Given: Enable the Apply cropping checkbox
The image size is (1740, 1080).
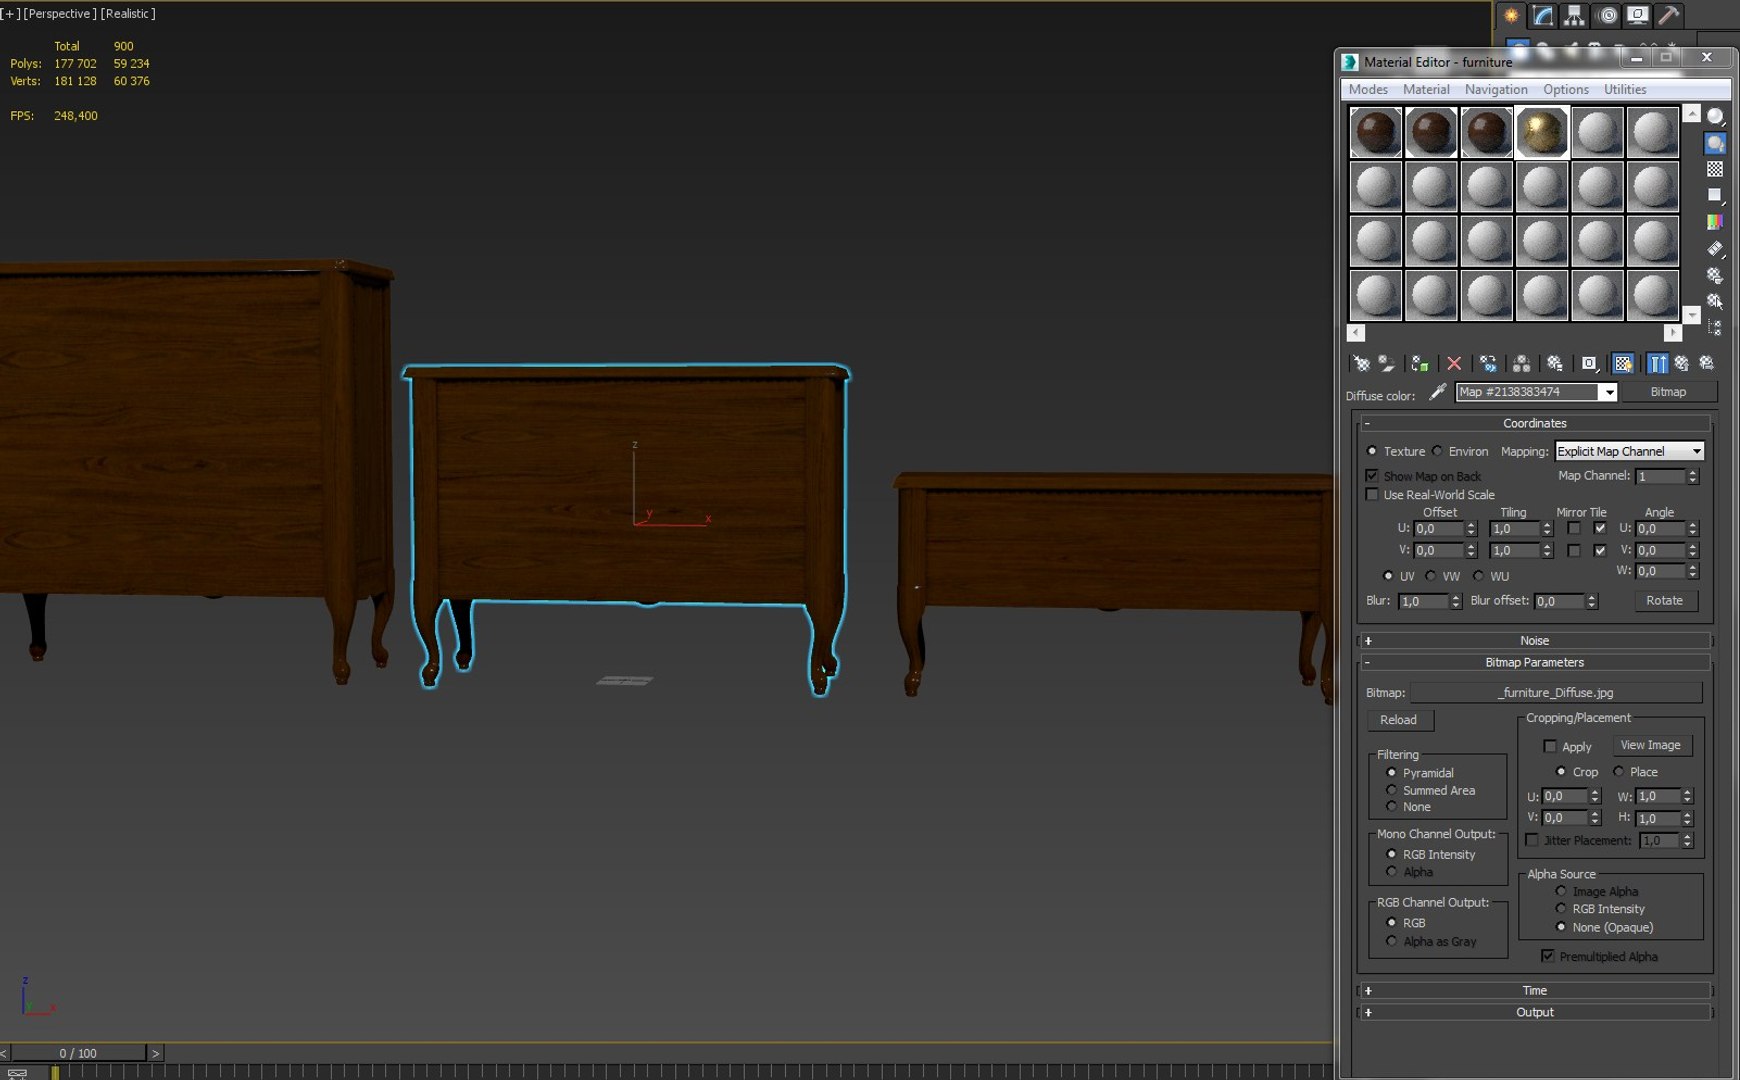Looking at the screenshot, I should click(x=1550, y=746).
